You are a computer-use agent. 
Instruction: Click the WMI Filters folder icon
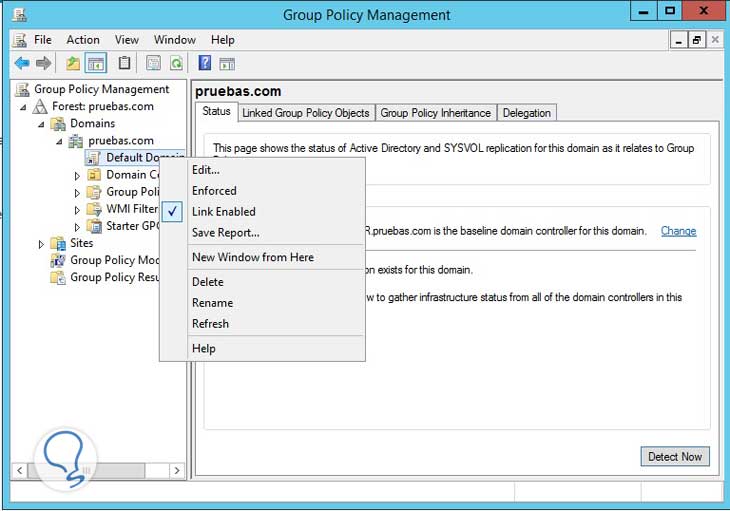(94, 209)
